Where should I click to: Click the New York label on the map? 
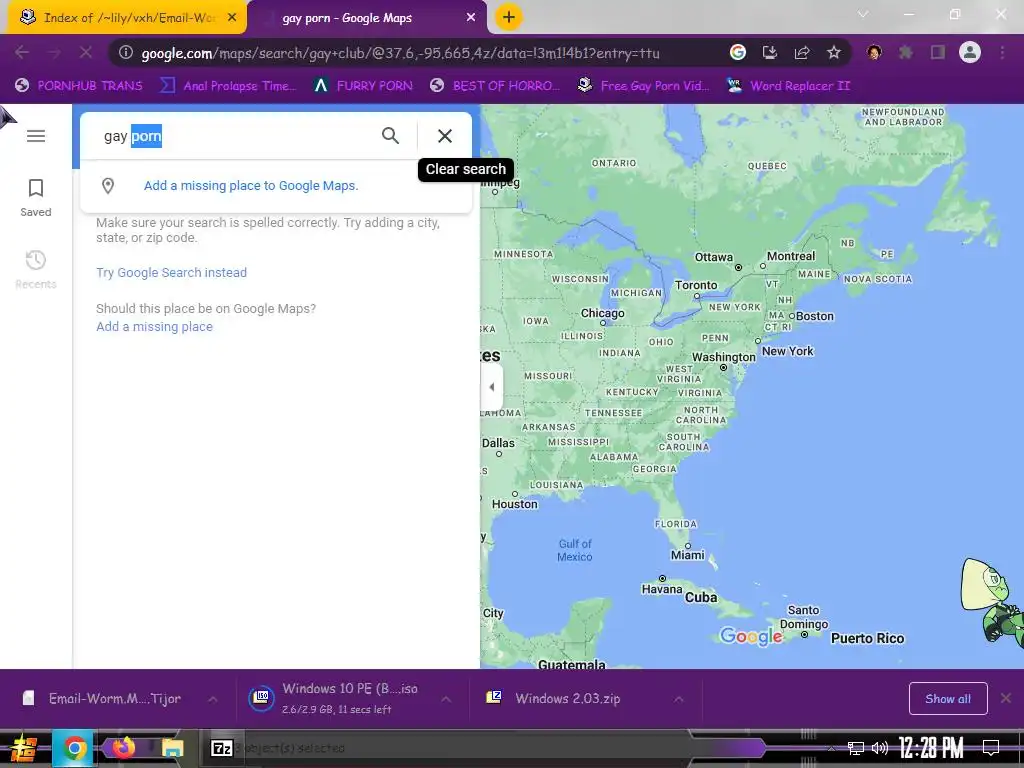788,351
